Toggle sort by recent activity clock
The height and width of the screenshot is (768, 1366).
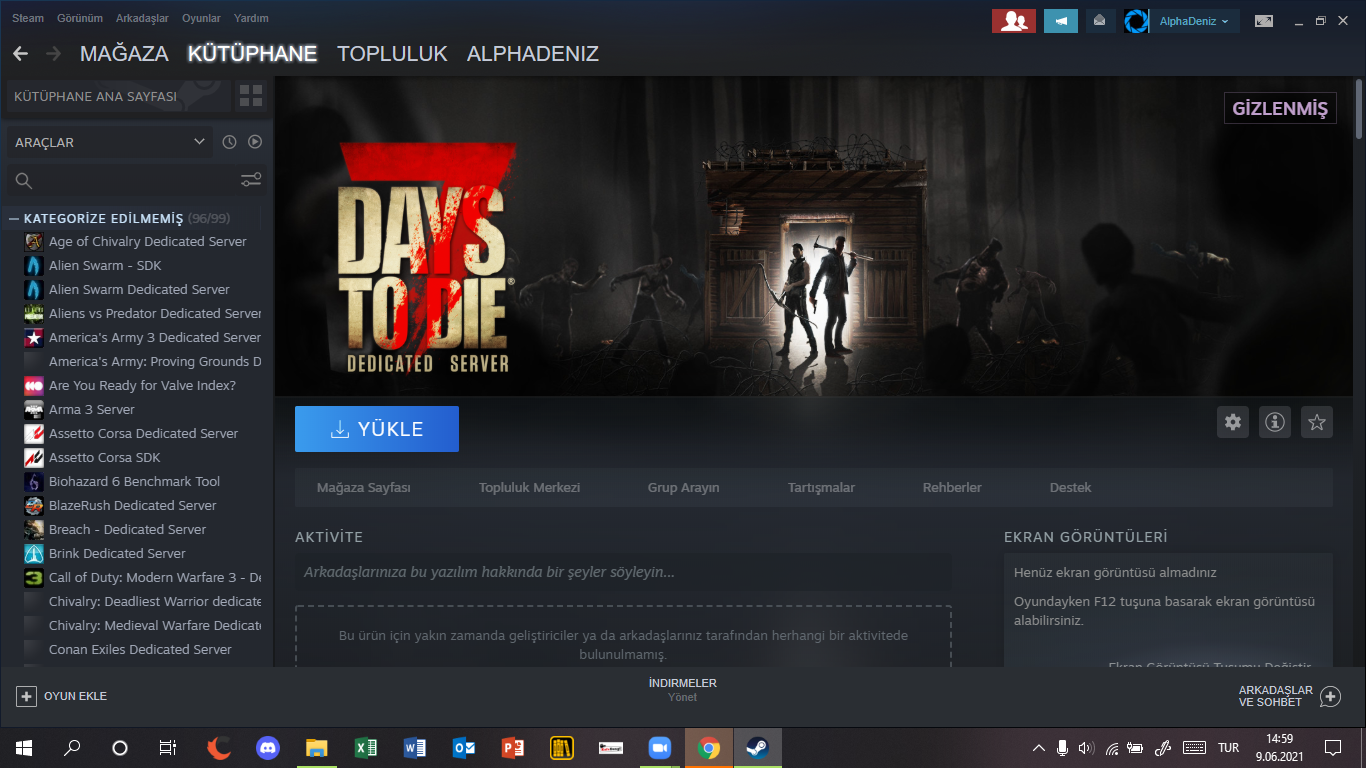click(x=229, y=142)
